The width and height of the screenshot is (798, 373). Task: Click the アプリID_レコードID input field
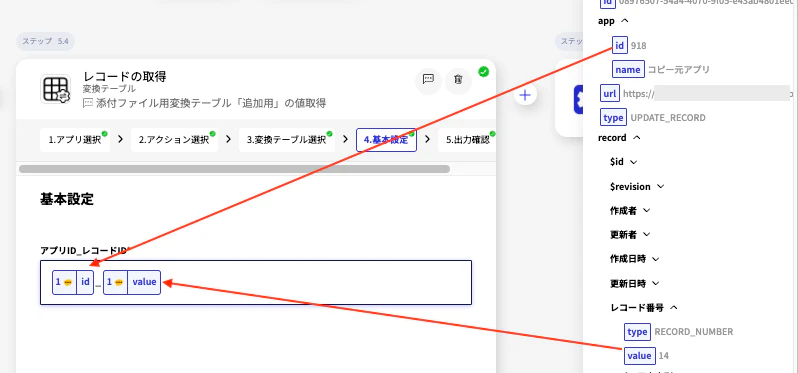pos(256,282)
